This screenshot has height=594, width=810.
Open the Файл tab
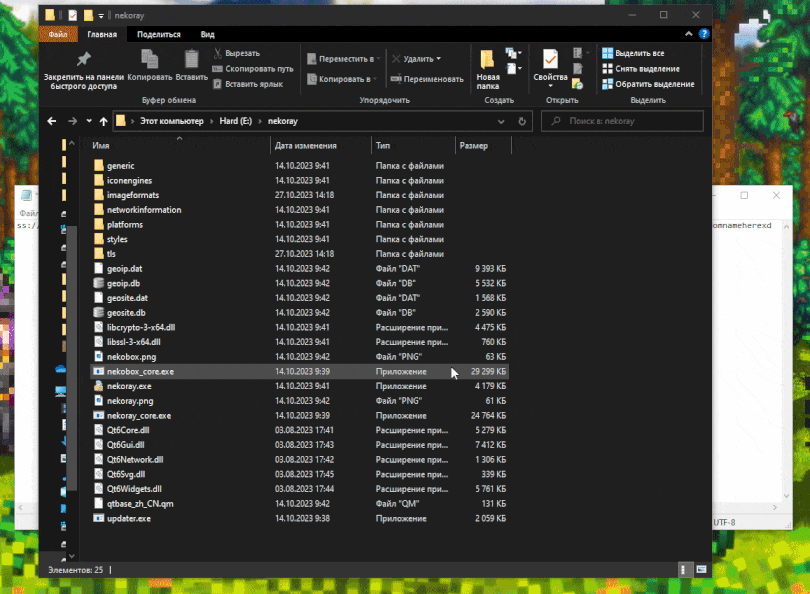[x=58, y=34]
